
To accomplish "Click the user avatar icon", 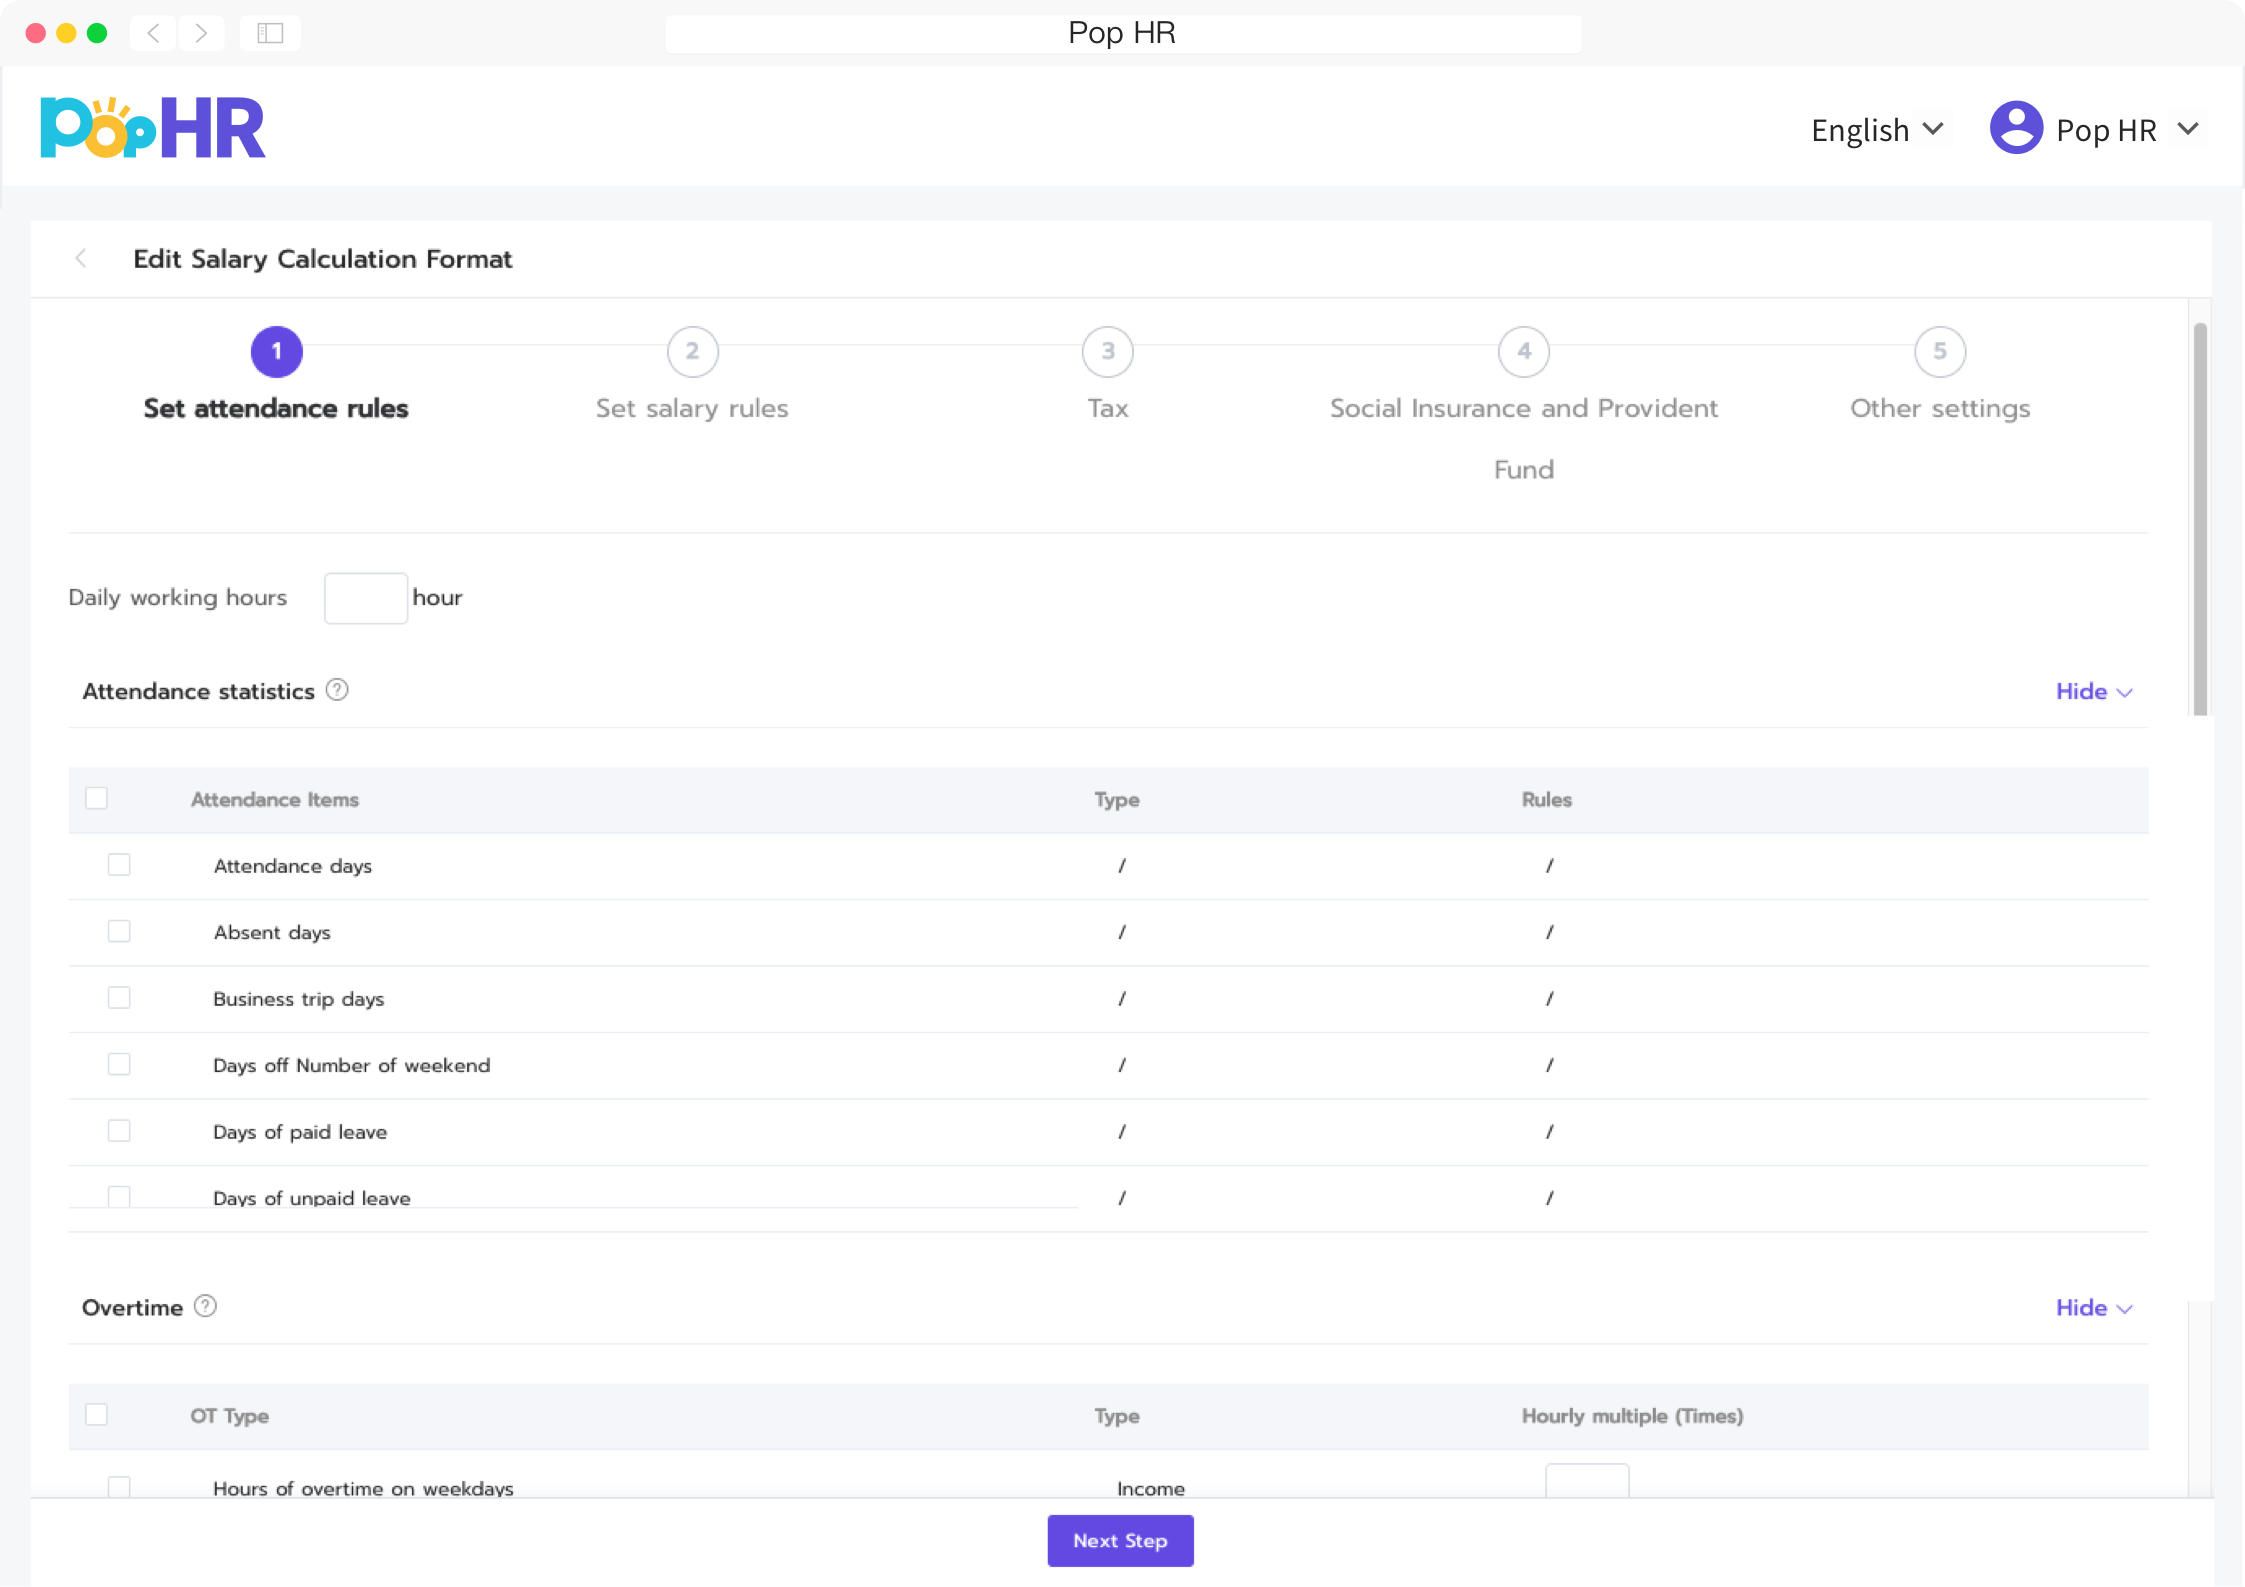I will point(2015,128).
